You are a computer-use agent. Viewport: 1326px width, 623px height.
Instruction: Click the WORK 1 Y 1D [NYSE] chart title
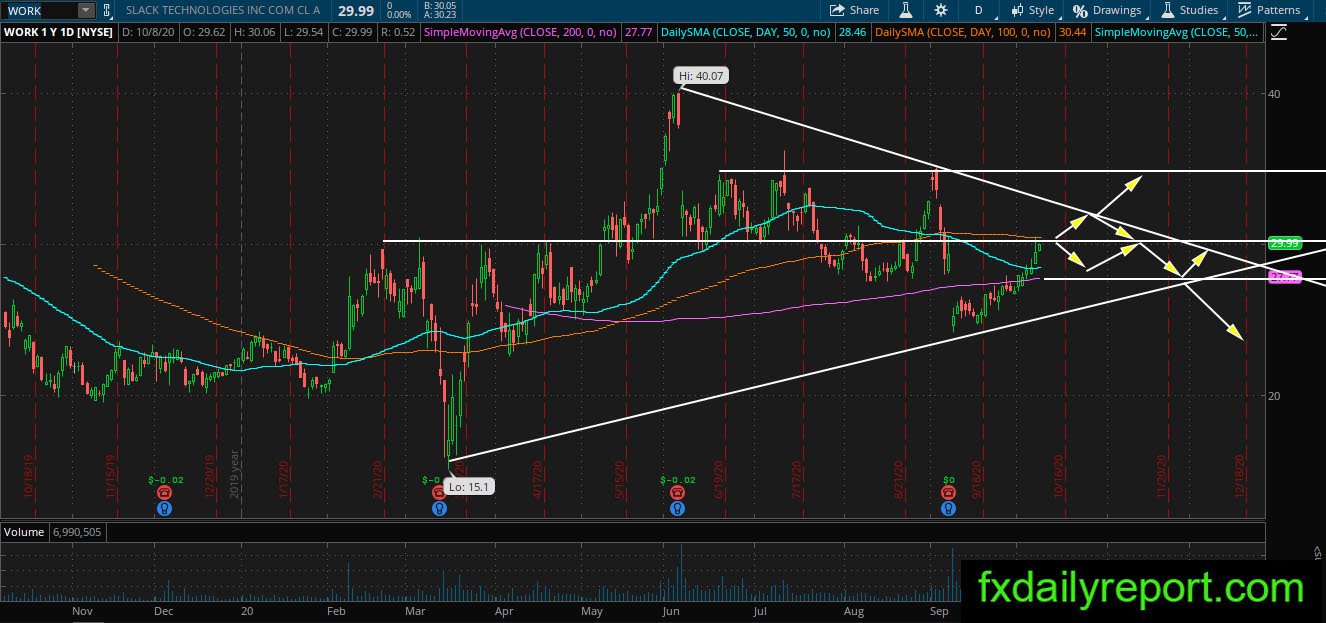pyautogui.click(x=58, y=33)
